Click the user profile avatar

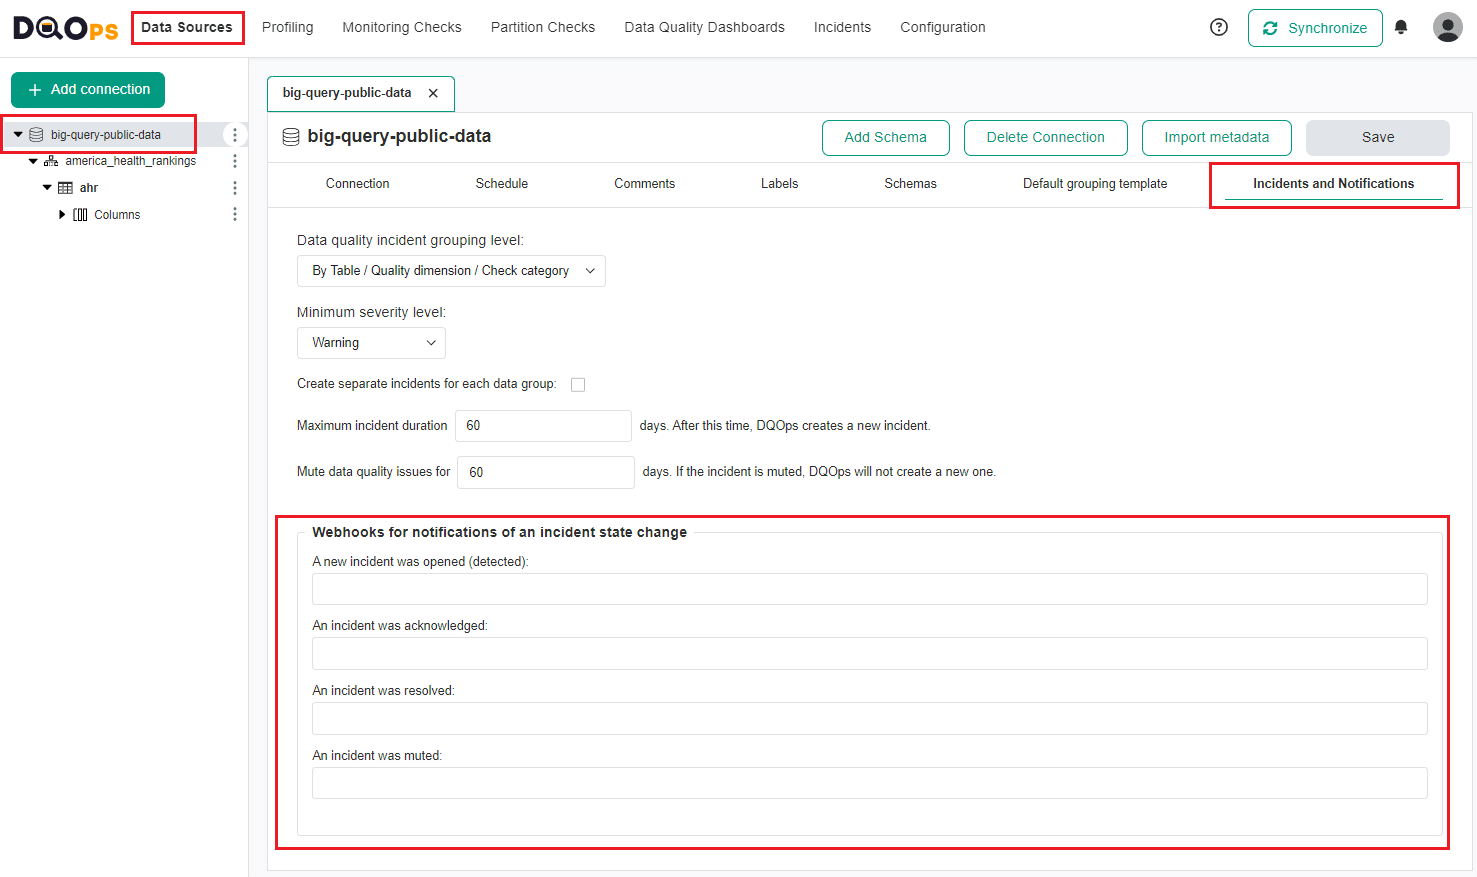pos(1447,27)
